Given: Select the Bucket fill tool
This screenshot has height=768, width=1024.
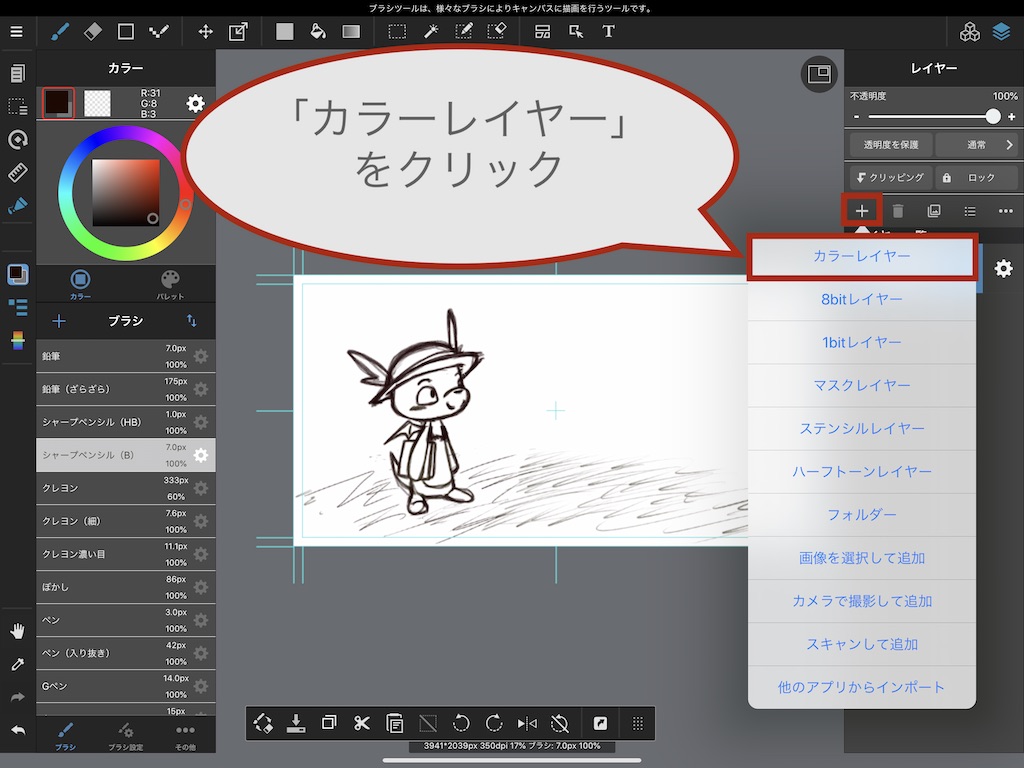Looking at the screenshot, I should [x=318, y=32].
